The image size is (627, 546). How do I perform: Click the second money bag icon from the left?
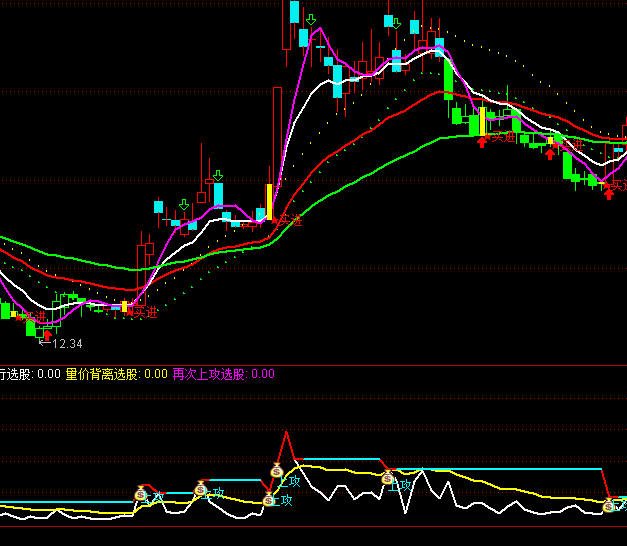click(x=200, y=488)
